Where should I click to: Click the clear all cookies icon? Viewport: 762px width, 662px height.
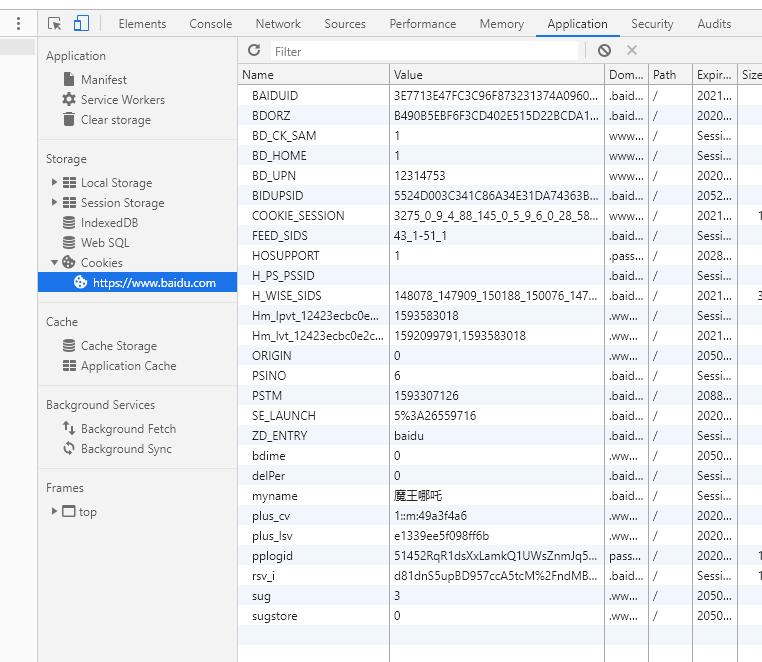[x=604, y=50]
